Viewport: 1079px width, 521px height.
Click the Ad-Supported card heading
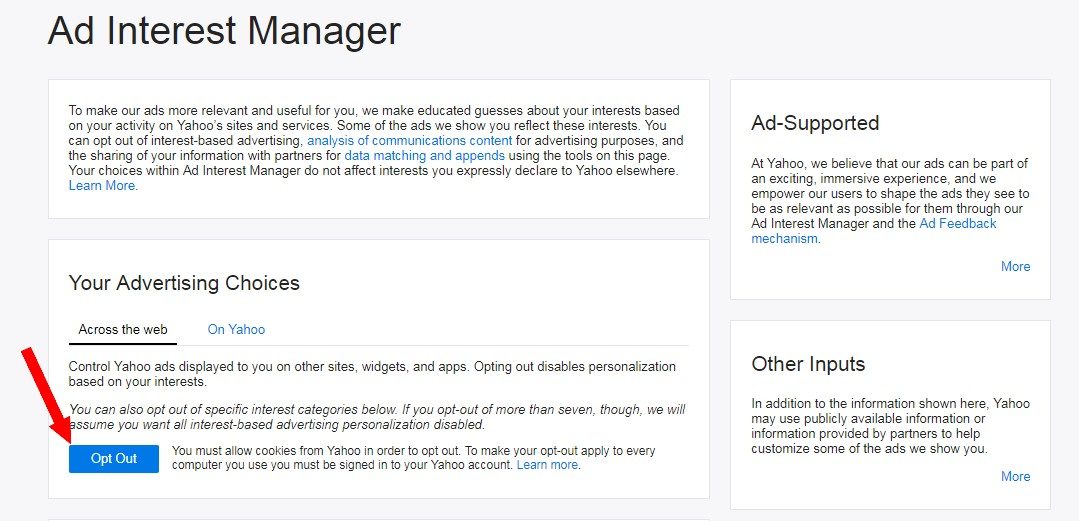coord(815,123)
